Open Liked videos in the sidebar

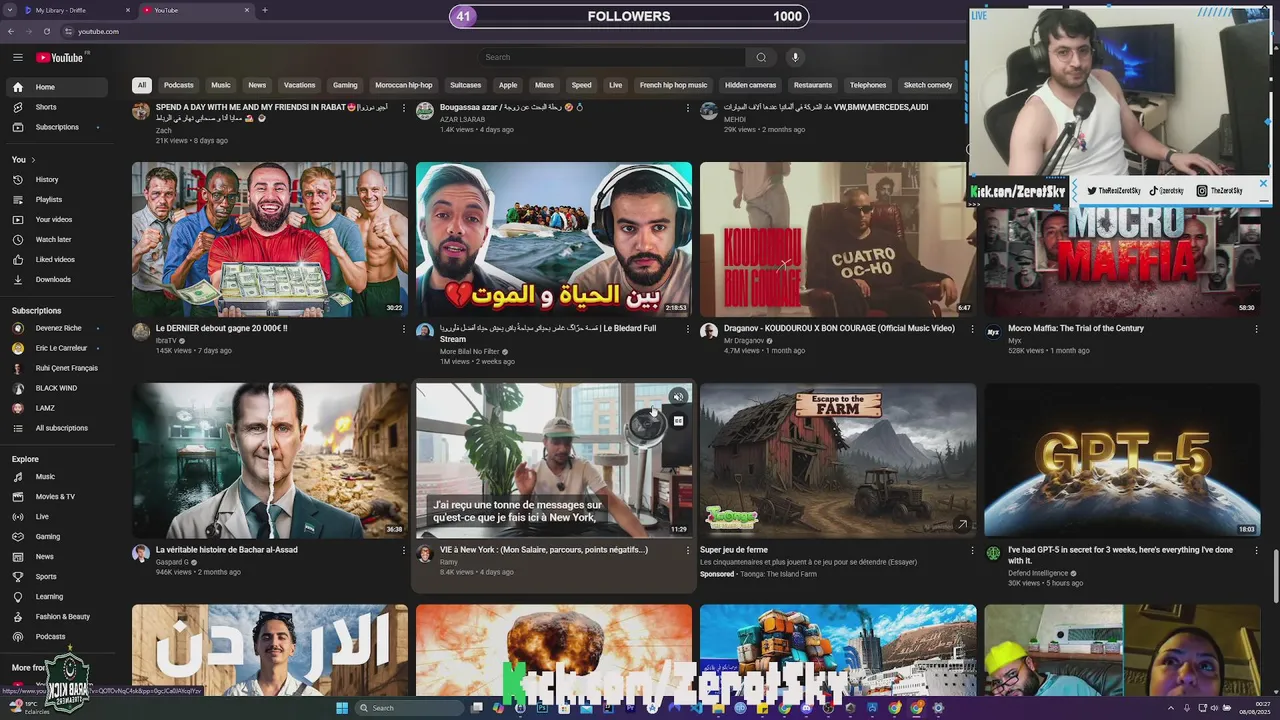[x=58, y=260]
